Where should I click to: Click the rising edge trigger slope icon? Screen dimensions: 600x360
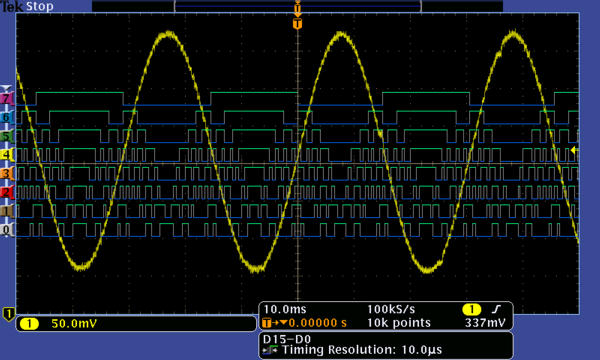pyautogui.click(x=496, y=309)
